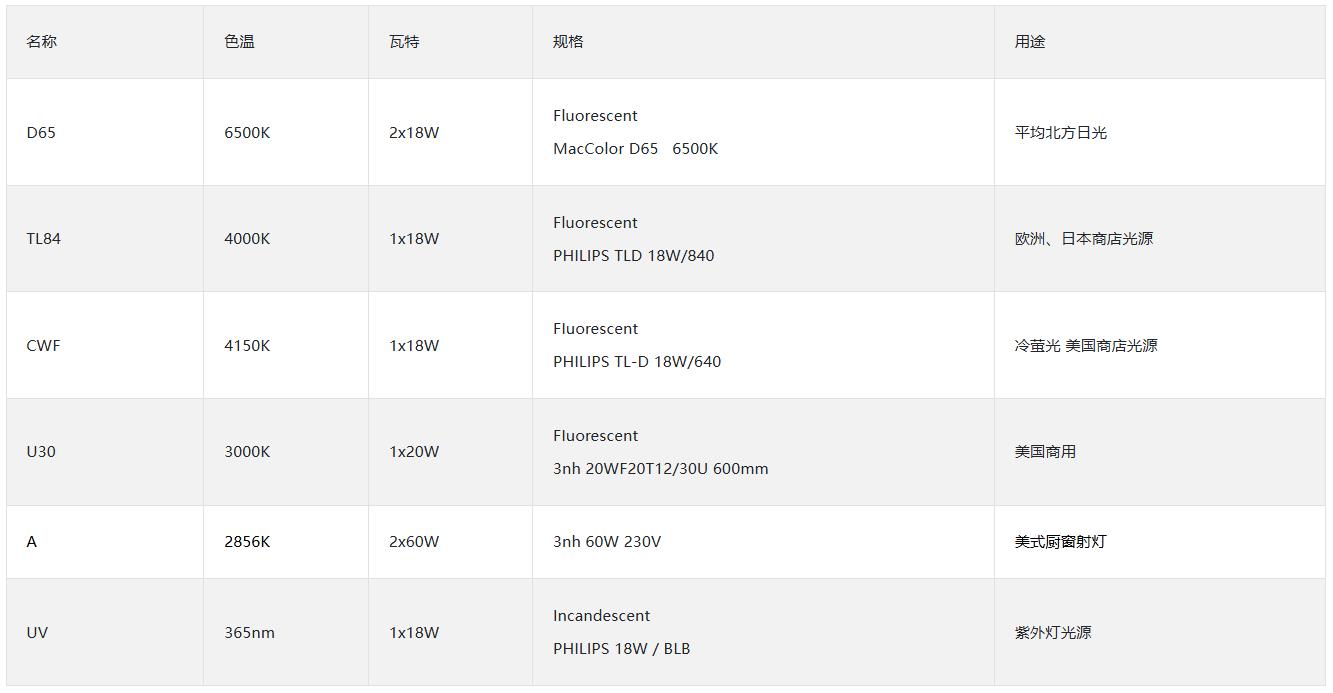The image size is (1333, 693).
Task: Select the 2x60W wattage cell
Action: coord(414,542)
